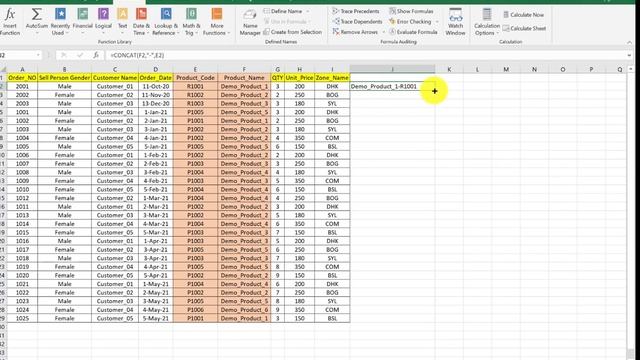Screen dimensions: 640x360
Task: Collapse the ribbon with the chevron
Action: tap(629, 42)
